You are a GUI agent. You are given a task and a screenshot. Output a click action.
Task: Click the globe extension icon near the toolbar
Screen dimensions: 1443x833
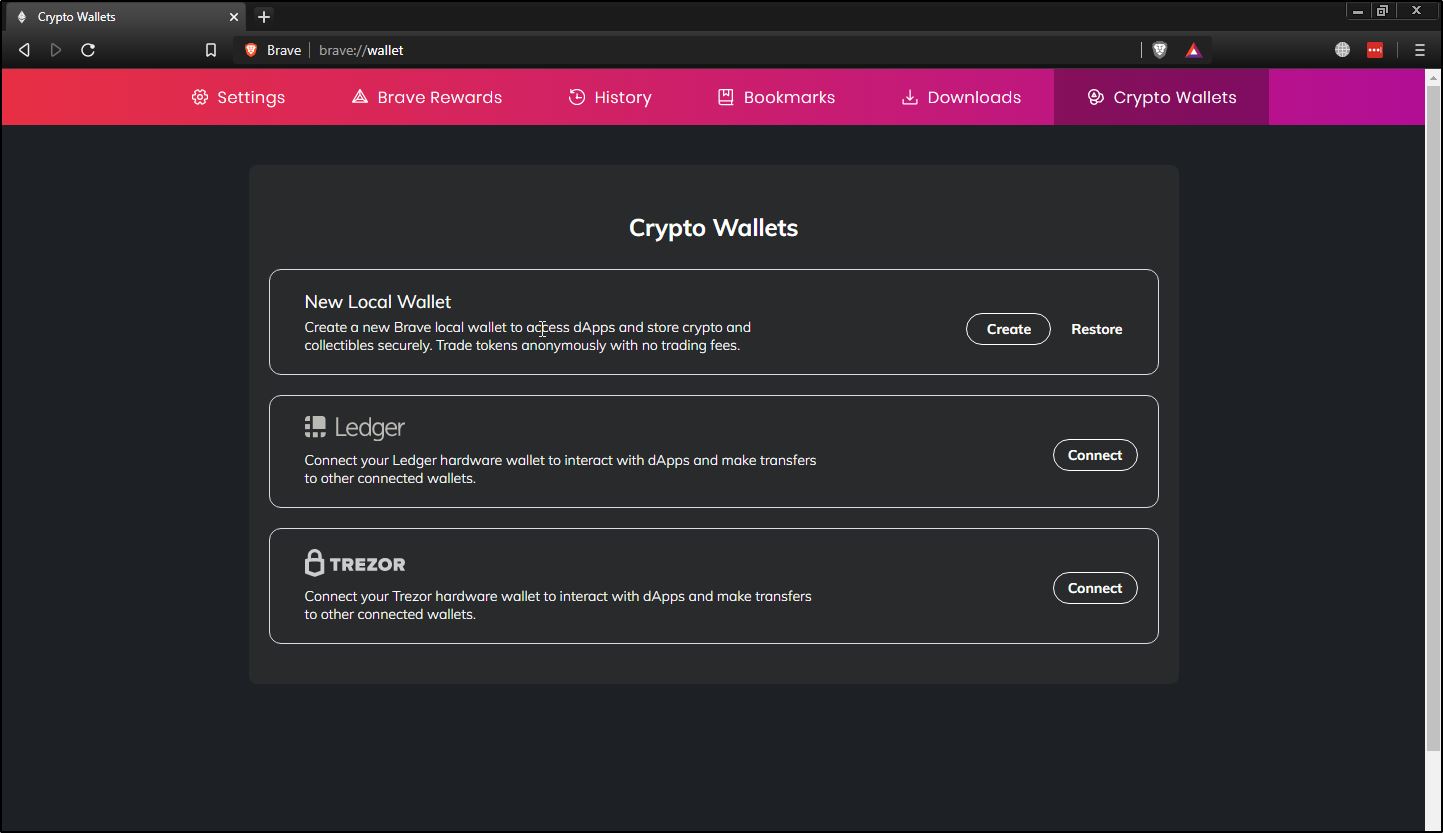[1341, 49]
